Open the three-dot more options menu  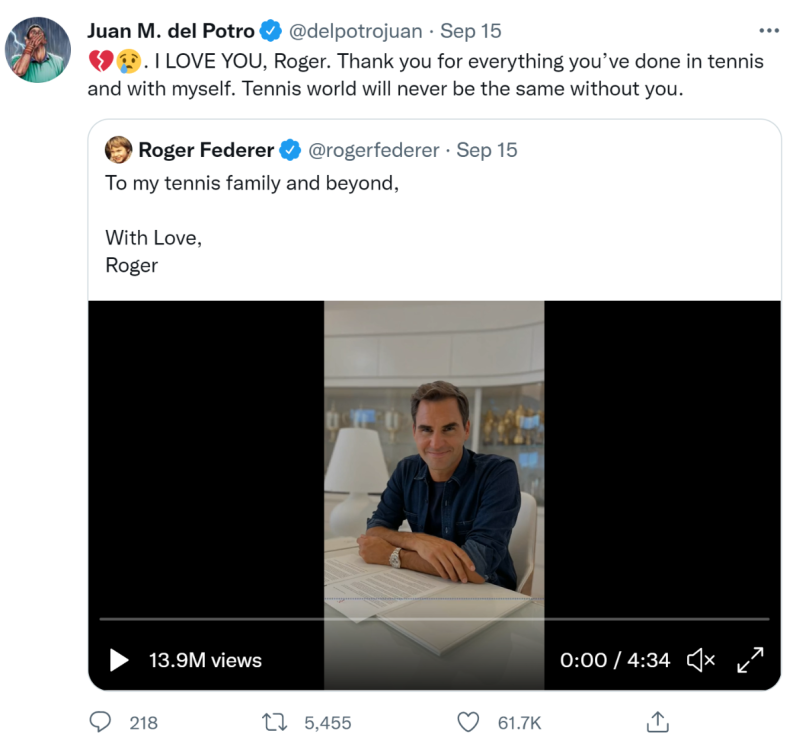(768, 31)
